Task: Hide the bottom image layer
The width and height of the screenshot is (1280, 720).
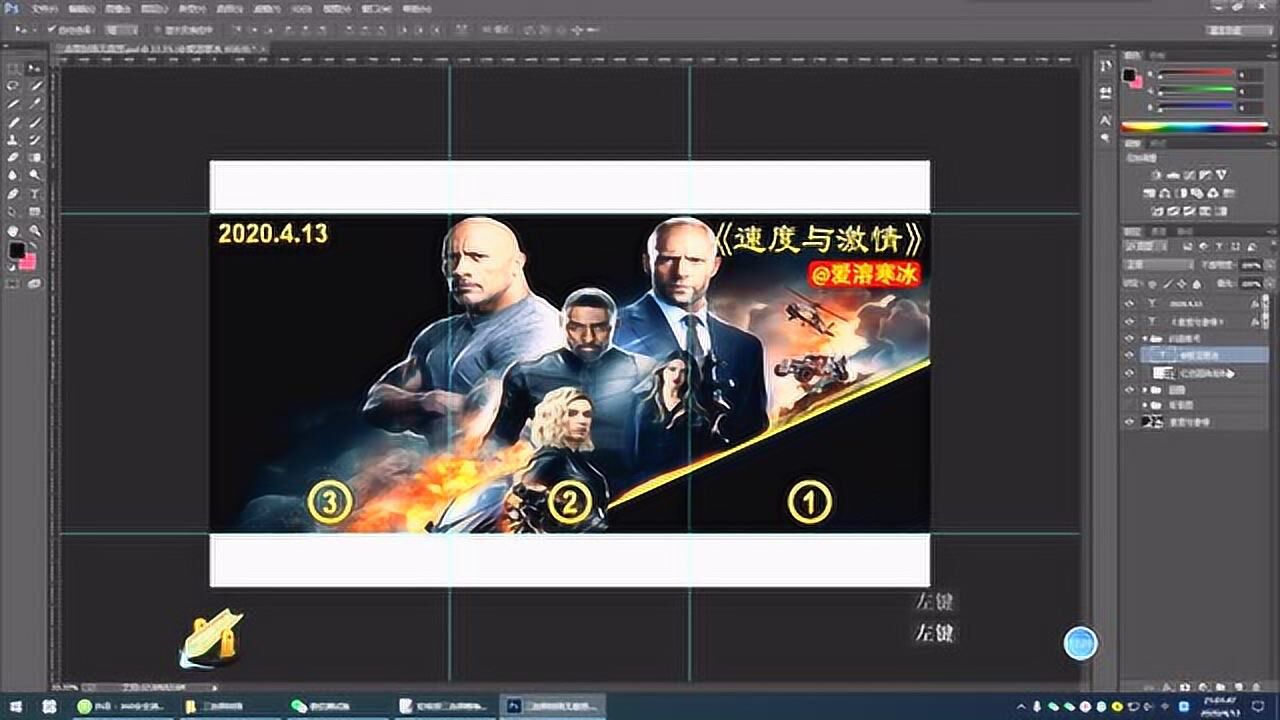Action: point(1129,422)
